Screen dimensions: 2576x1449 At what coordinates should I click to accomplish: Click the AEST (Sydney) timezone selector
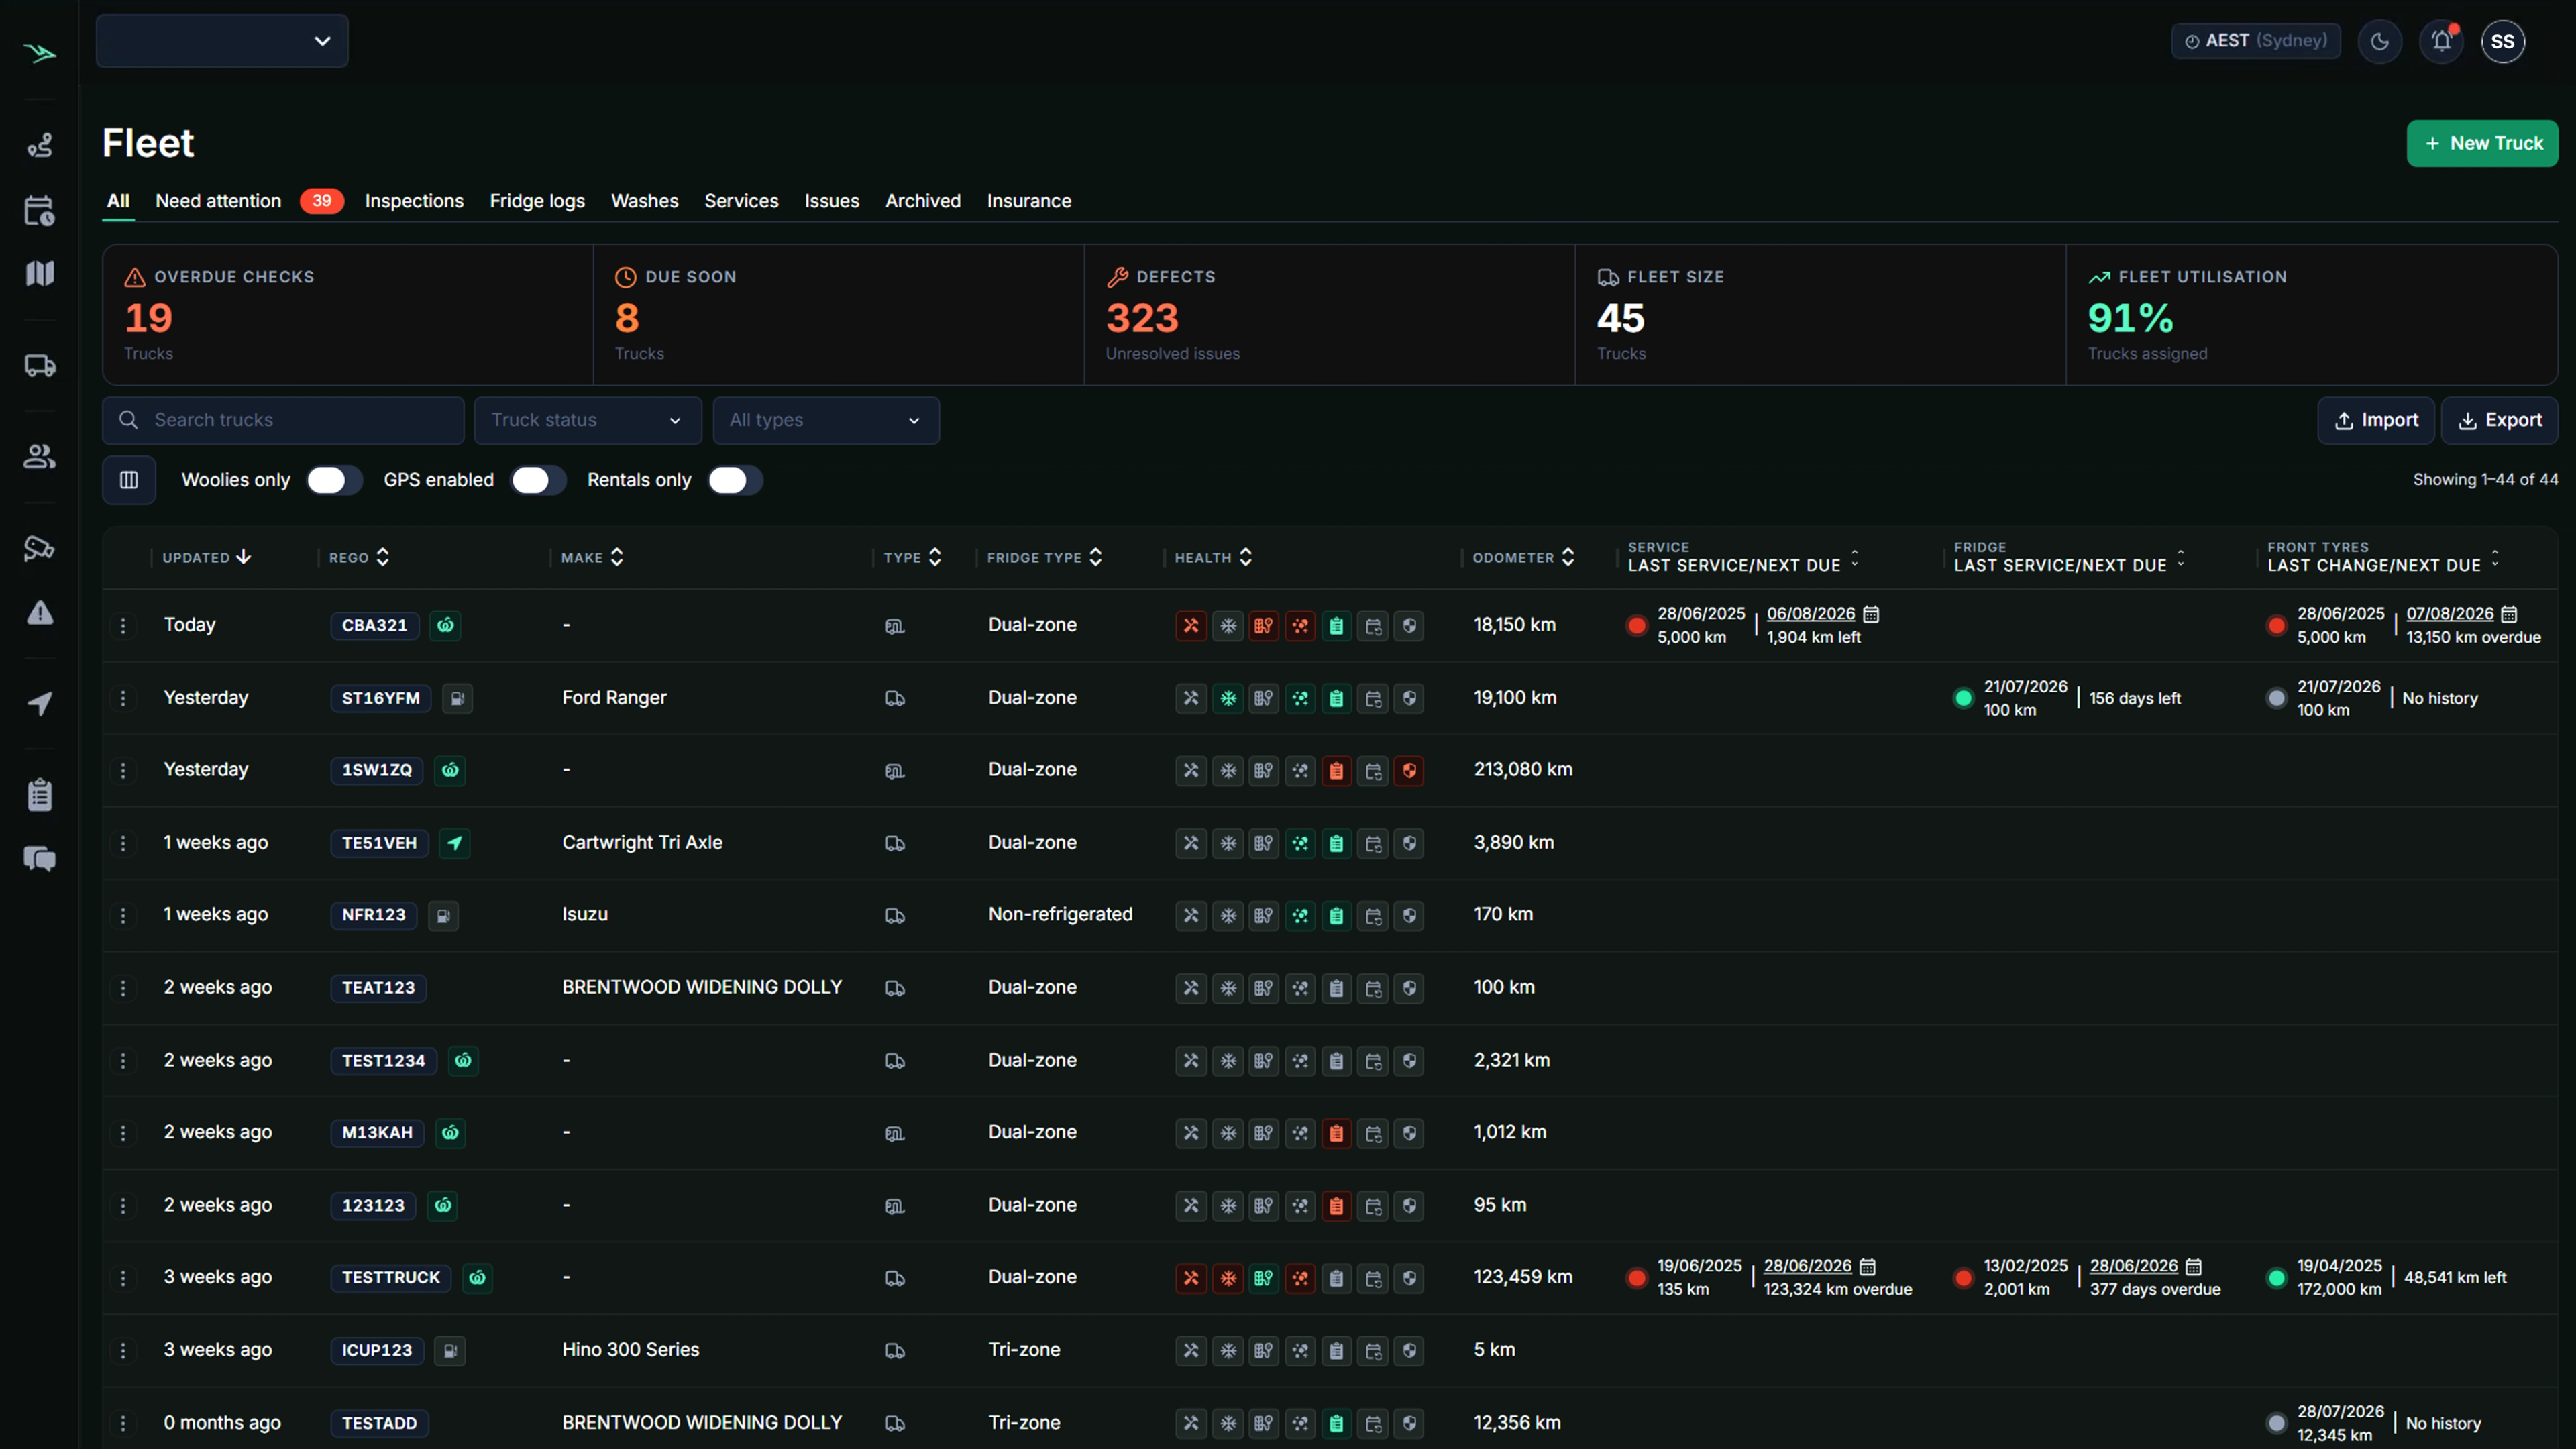(2255, 41)
